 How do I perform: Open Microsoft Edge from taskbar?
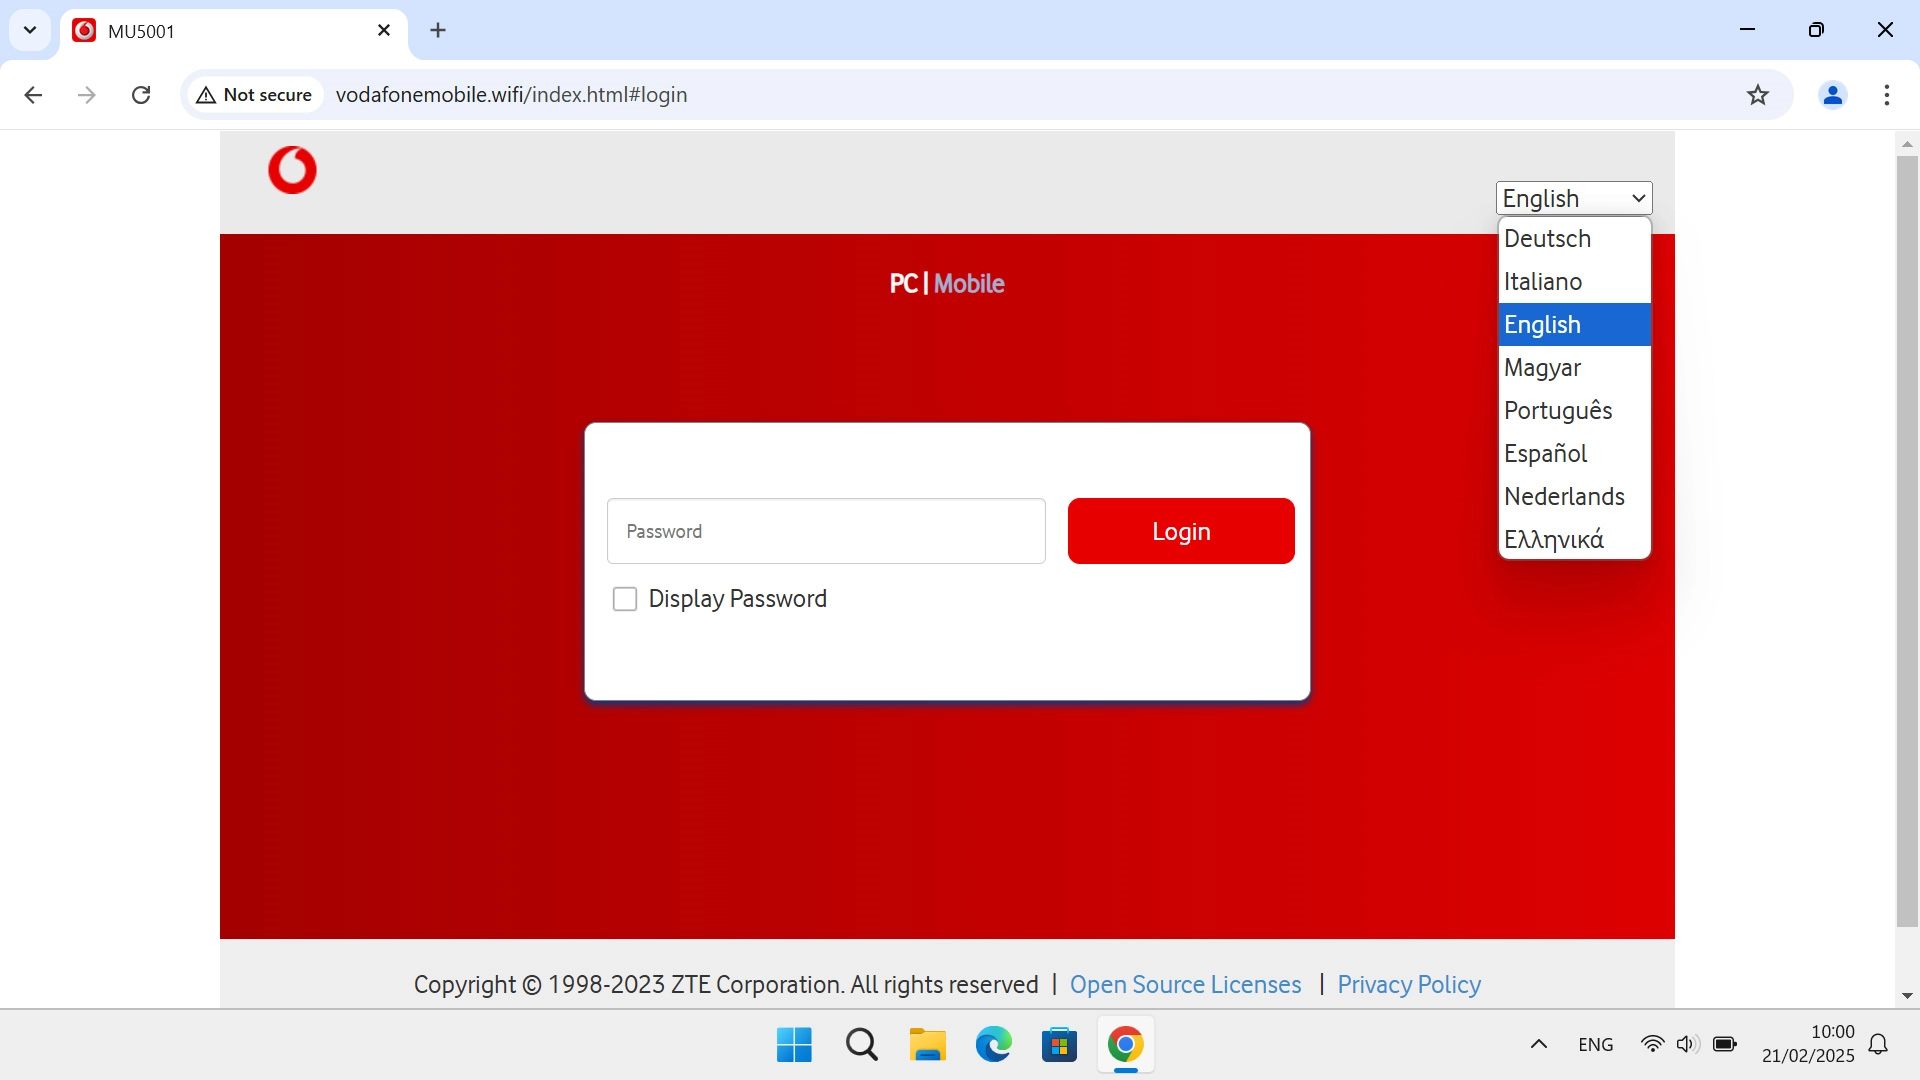coord(993,1045)
